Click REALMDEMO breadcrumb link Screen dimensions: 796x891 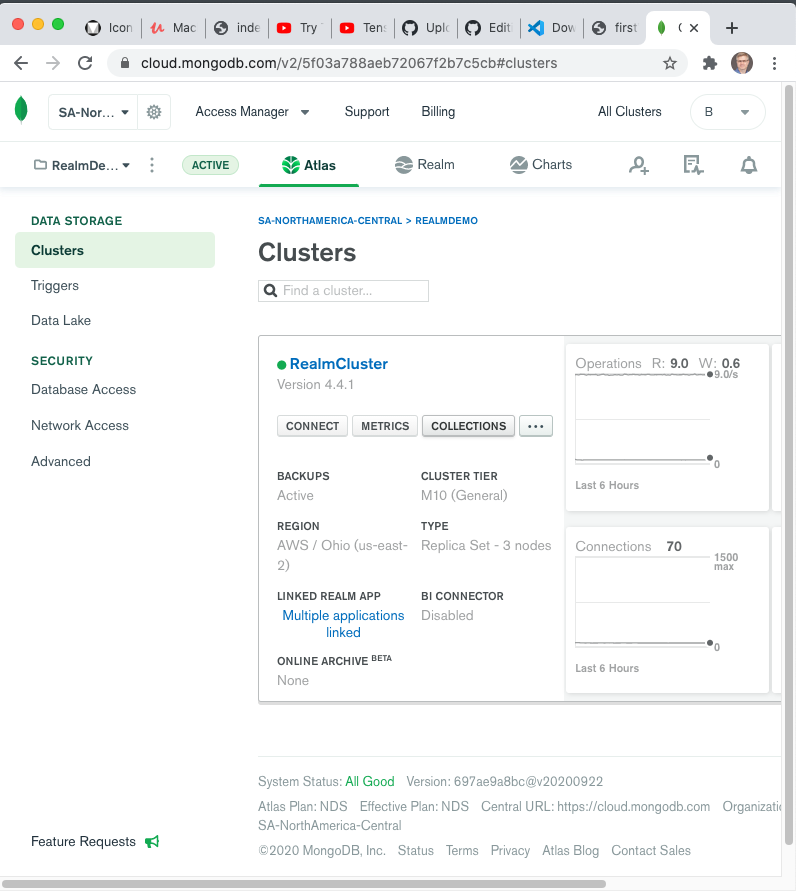447,220
